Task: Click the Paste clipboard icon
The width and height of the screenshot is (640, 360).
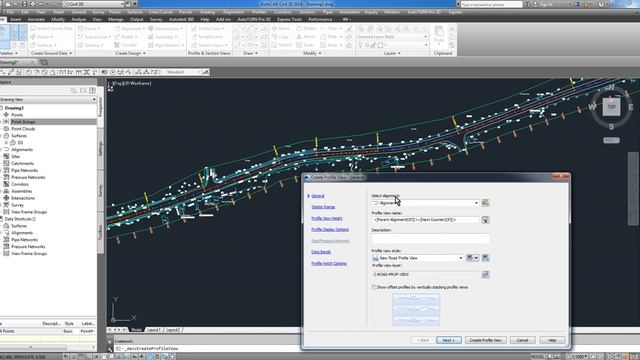Action: [439, 35]
